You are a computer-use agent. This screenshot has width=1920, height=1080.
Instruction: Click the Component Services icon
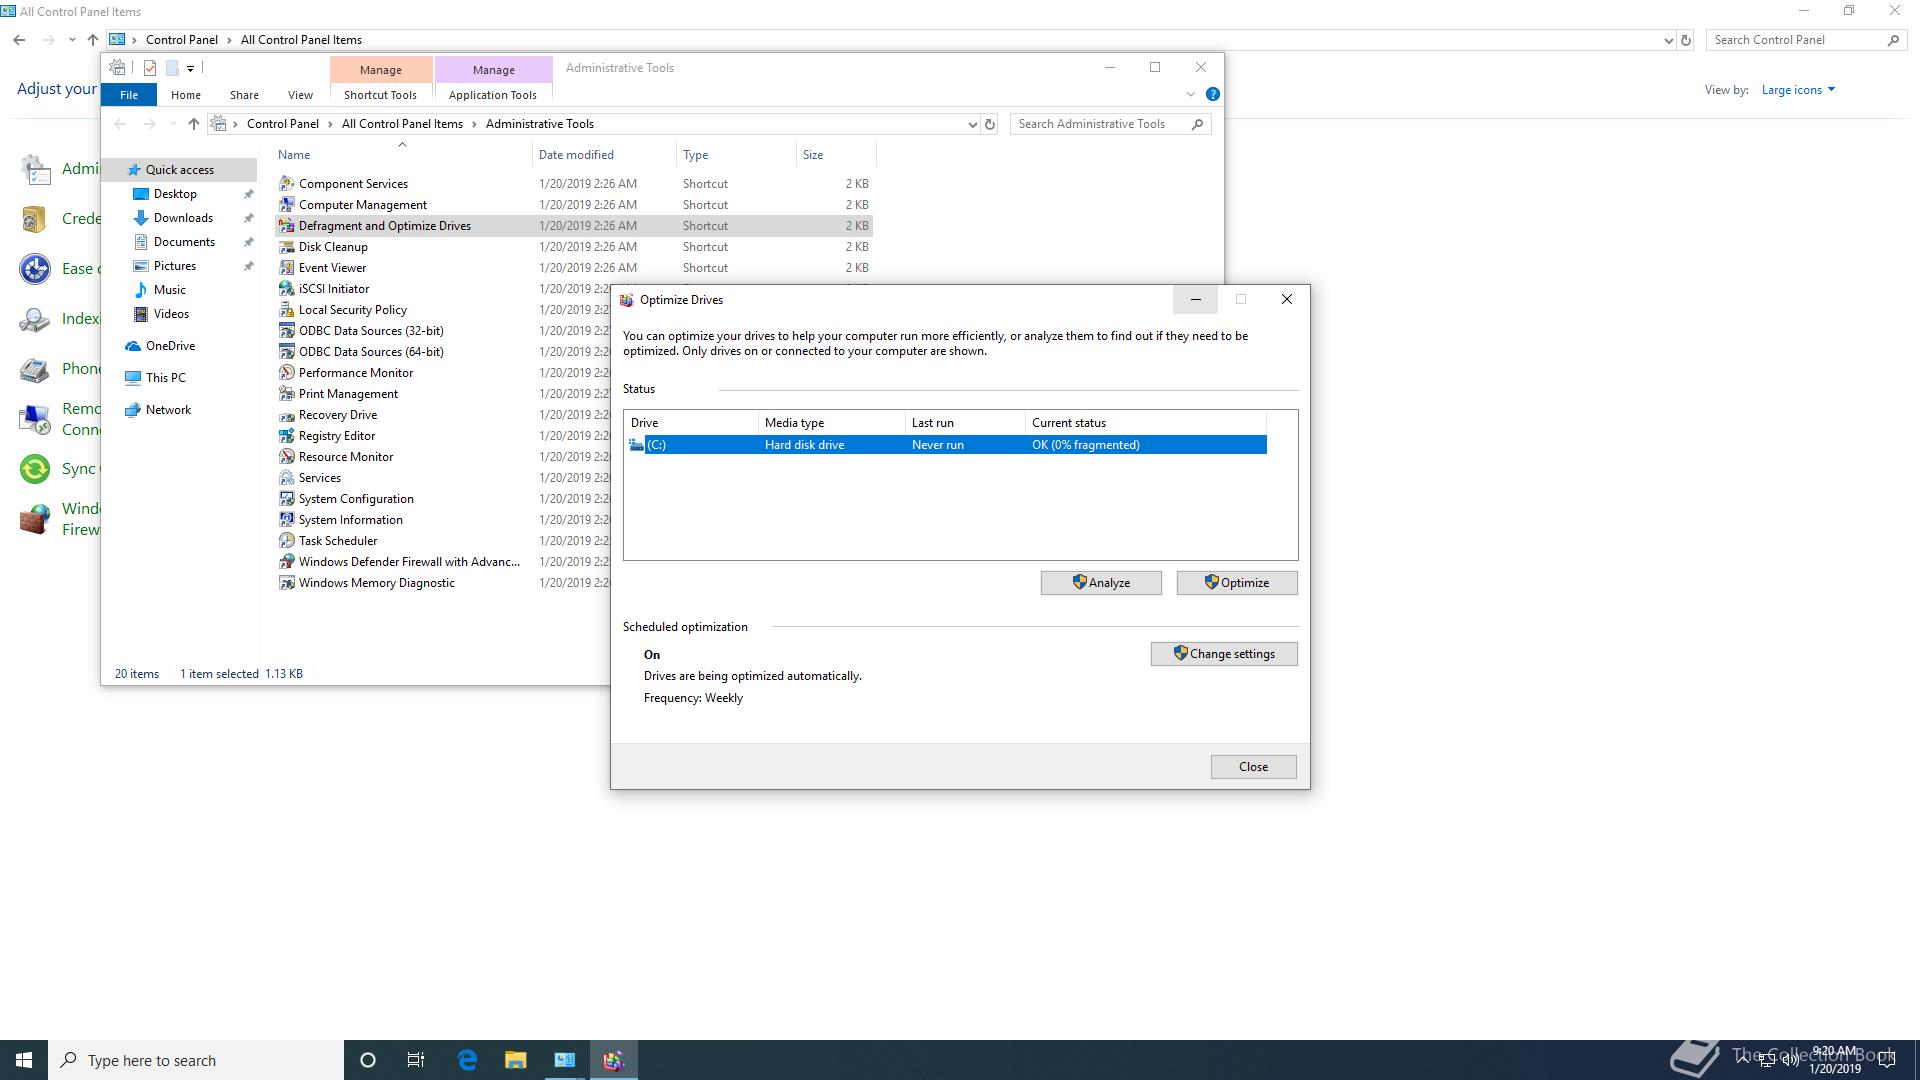pos(287,184)
